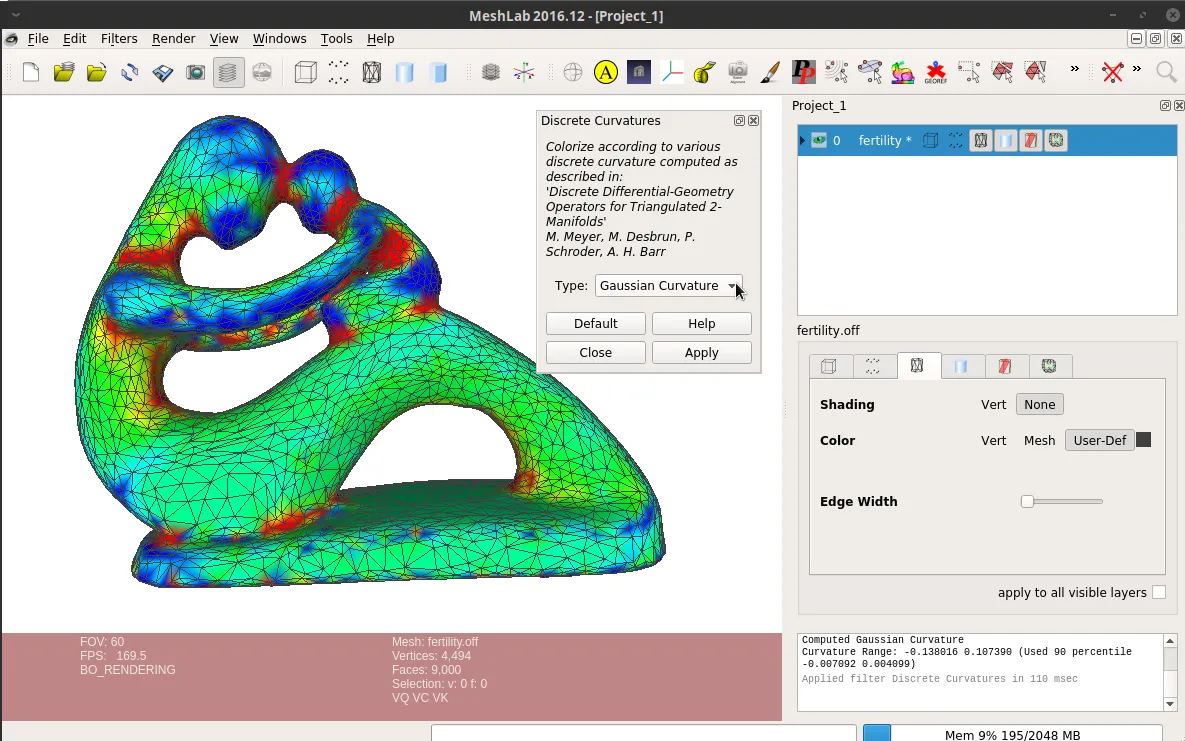This screenshot has height=741, width=1185.
Task: Open the Help menu
Action: 380,39
